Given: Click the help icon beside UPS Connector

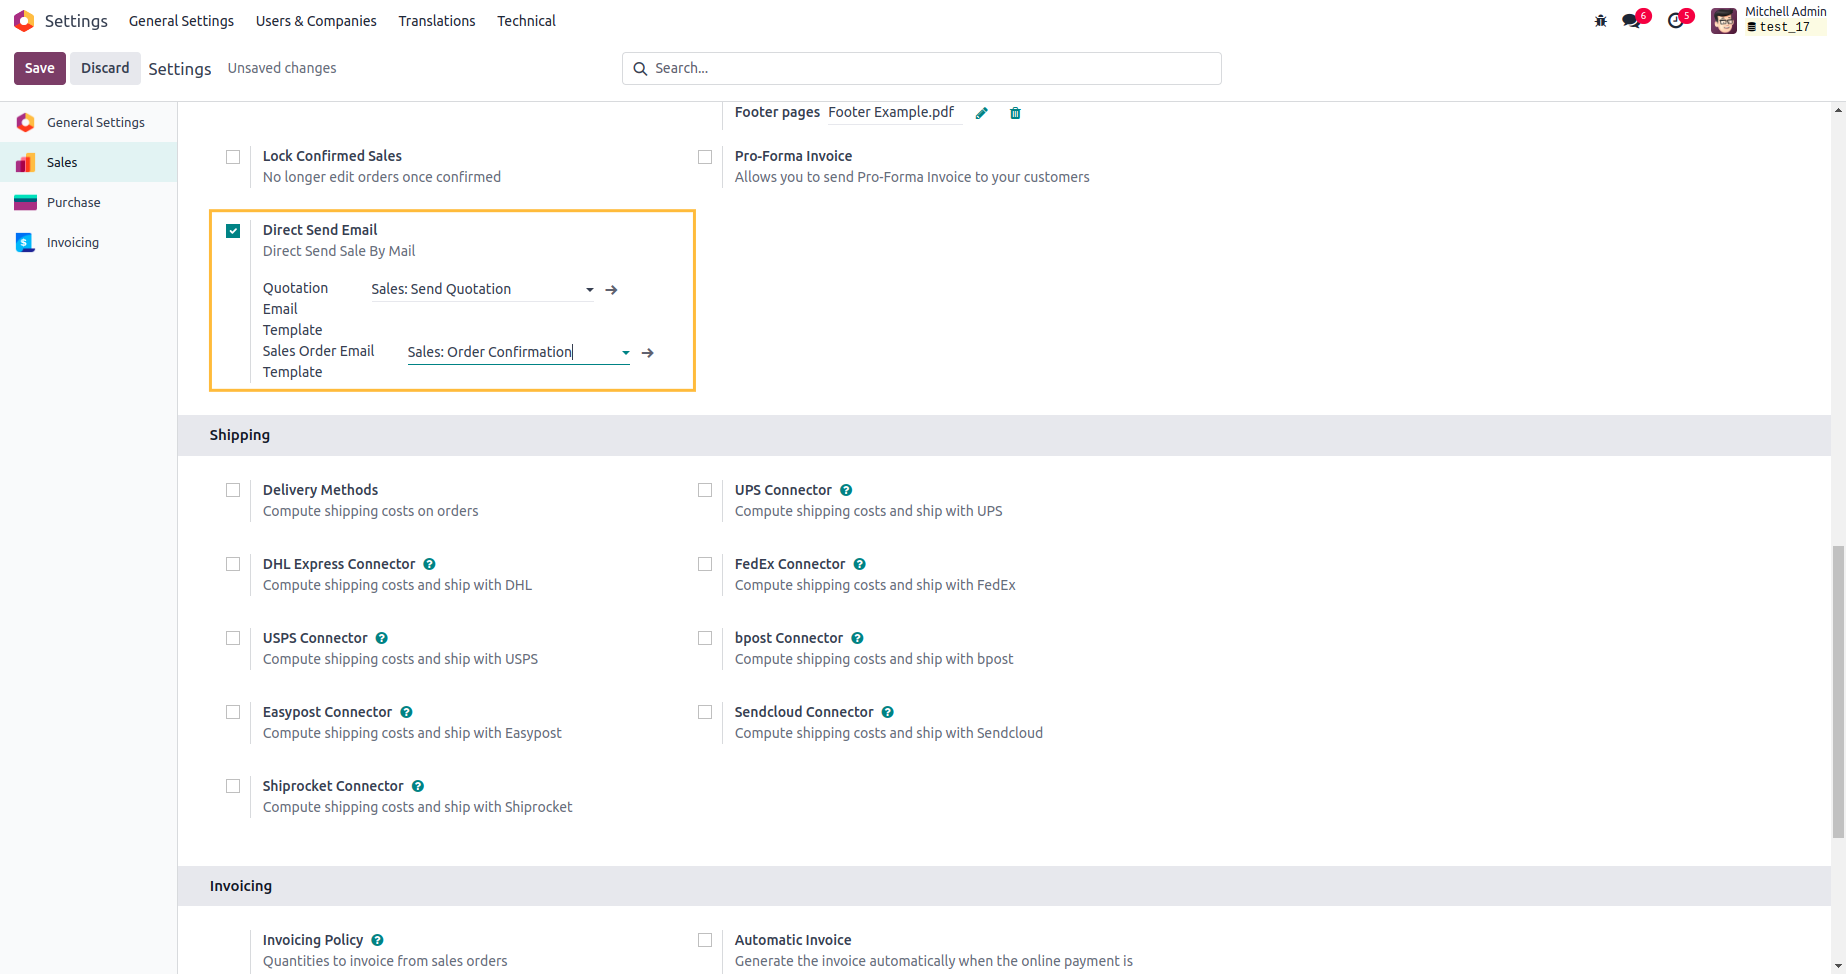Looking at the screenshot, I should pyautogui.click(x=846, y=490).
